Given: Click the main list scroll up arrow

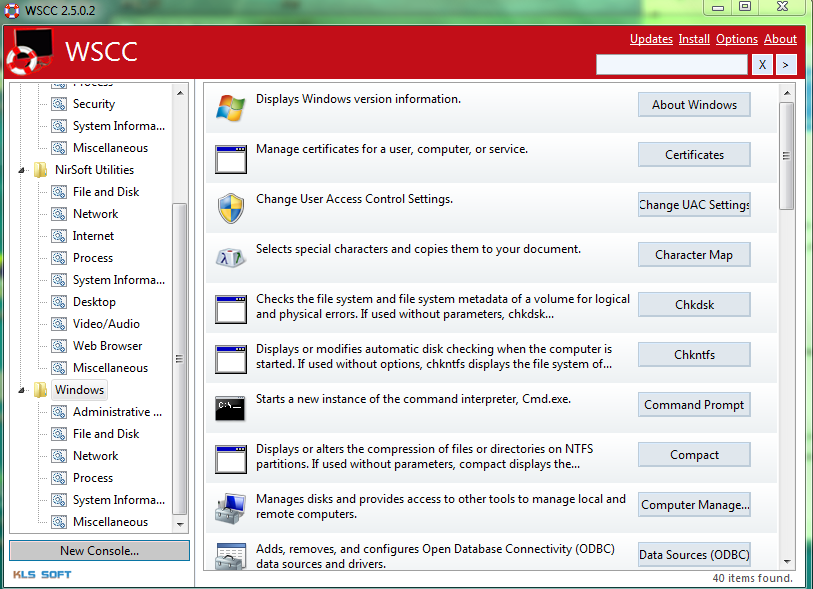Looking at the screenshot, I should point(787,93).
